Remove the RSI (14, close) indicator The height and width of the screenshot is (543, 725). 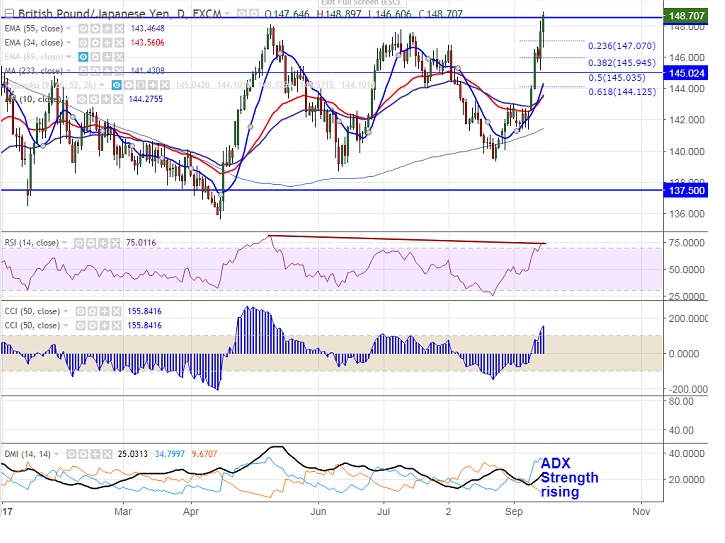115,243
